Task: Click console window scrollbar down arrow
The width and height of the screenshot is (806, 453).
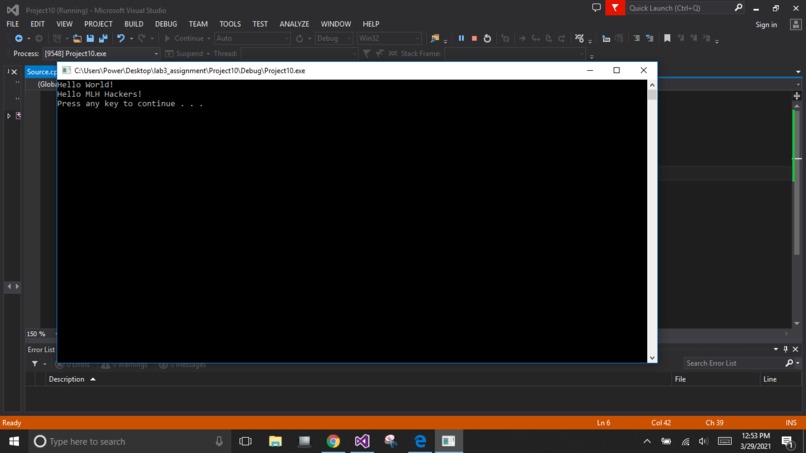Action: [652, 358]
